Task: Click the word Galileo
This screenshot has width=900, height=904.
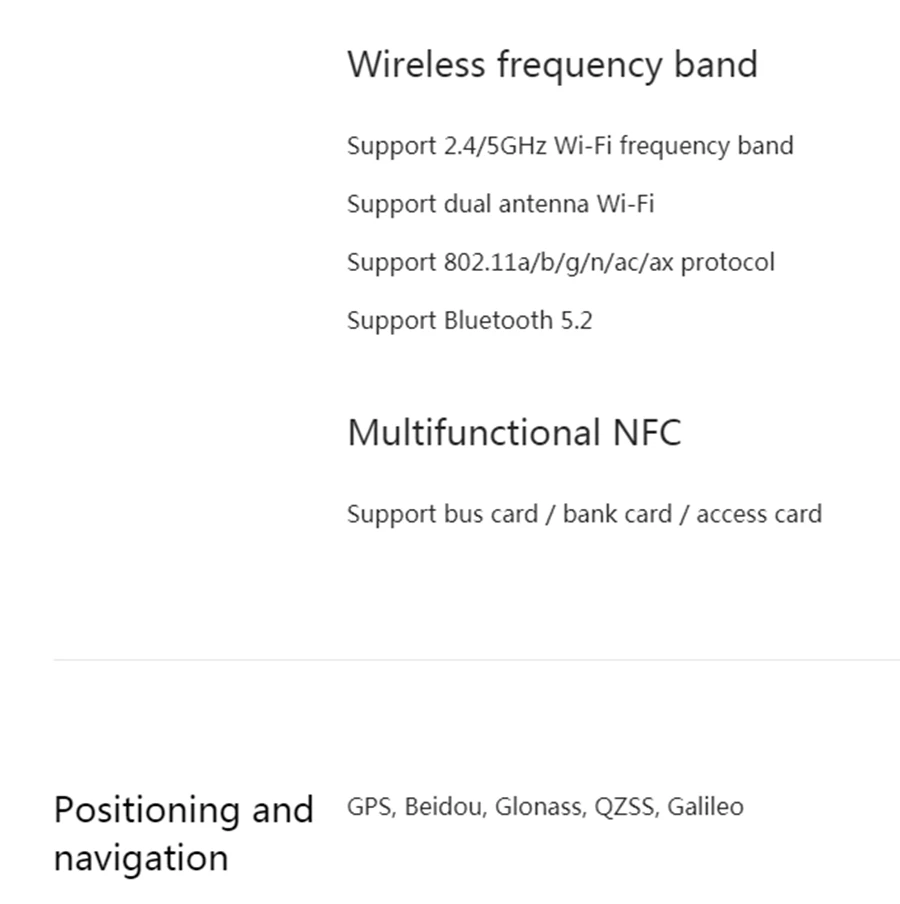Action: [705, 807]
